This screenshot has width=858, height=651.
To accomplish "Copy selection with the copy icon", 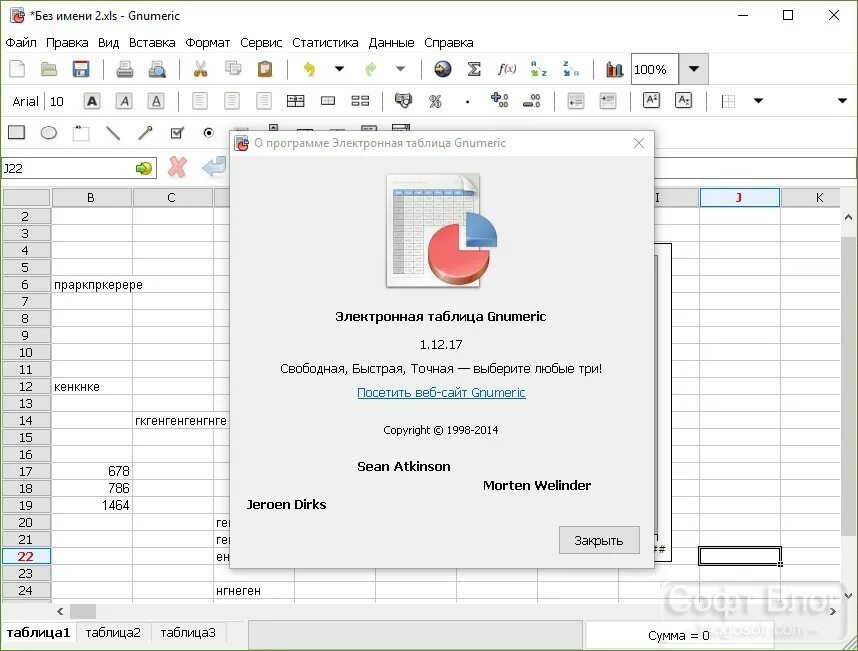I will (233, 68).
